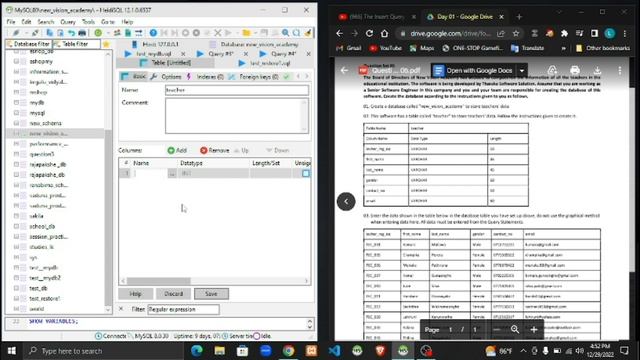The width and height of the screenshot is (640, 360).
Task: Click the copy icon in HeidiSQL toolbar
Action: (x=49, y=33)
